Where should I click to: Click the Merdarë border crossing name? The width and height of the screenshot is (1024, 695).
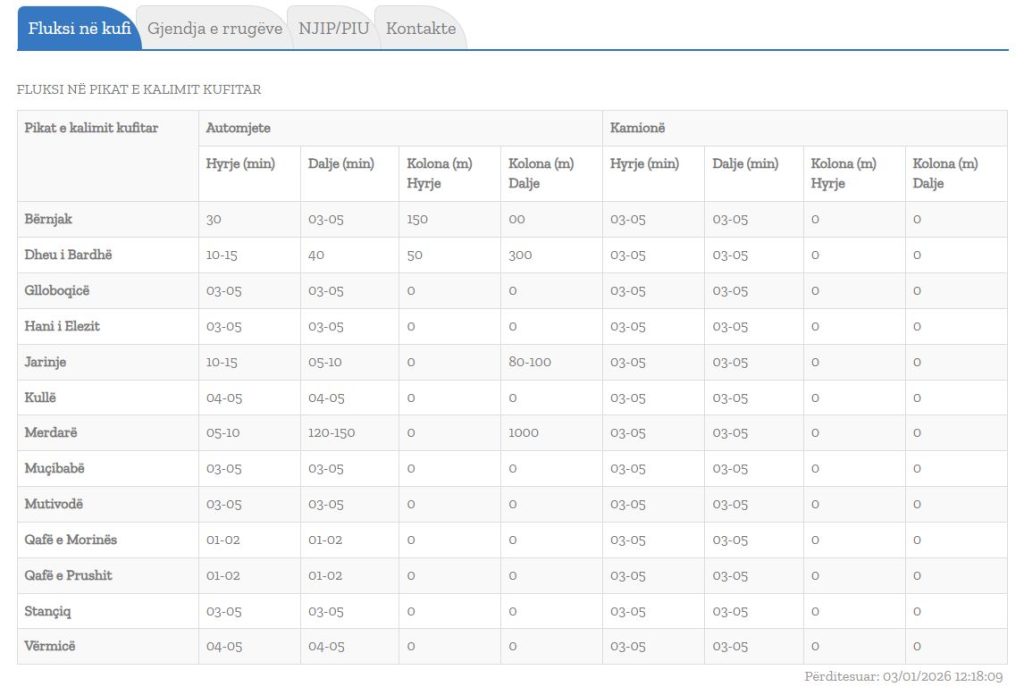[x=50, y=433]
